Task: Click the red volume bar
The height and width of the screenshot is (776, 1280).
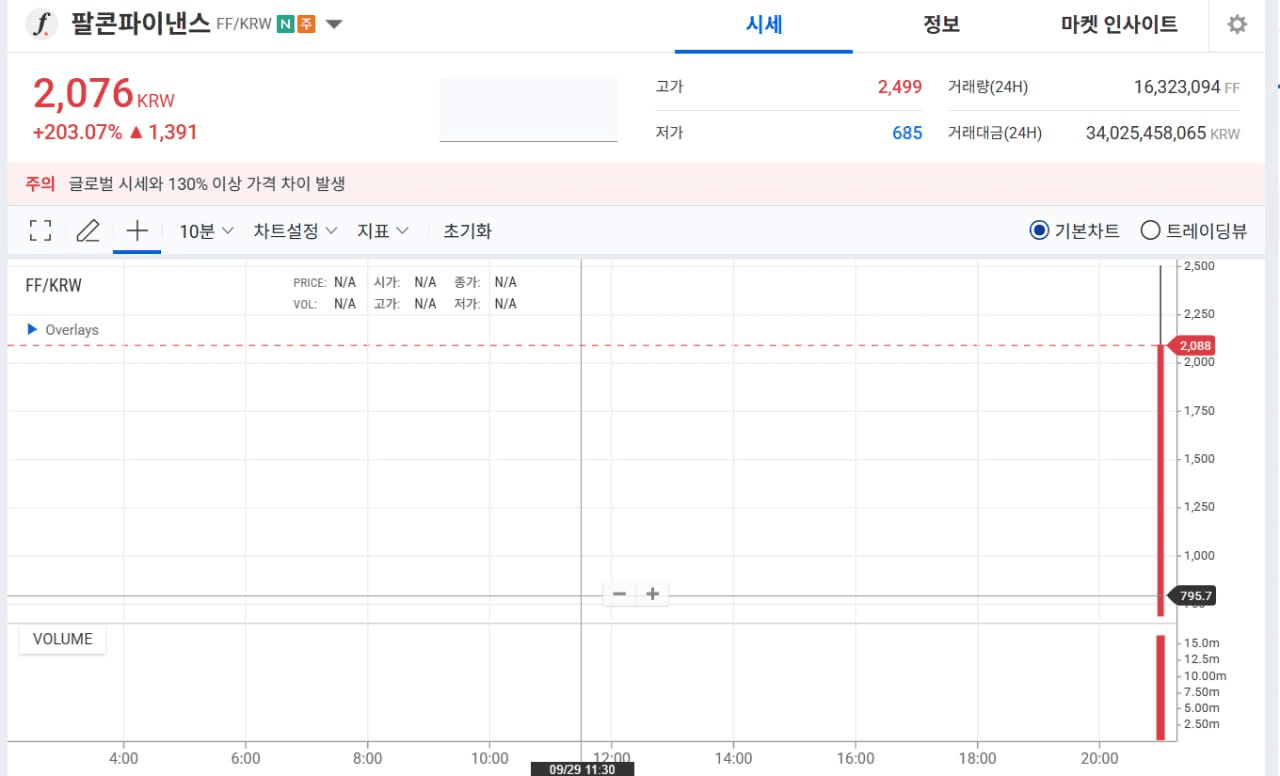Action: 1161,687
